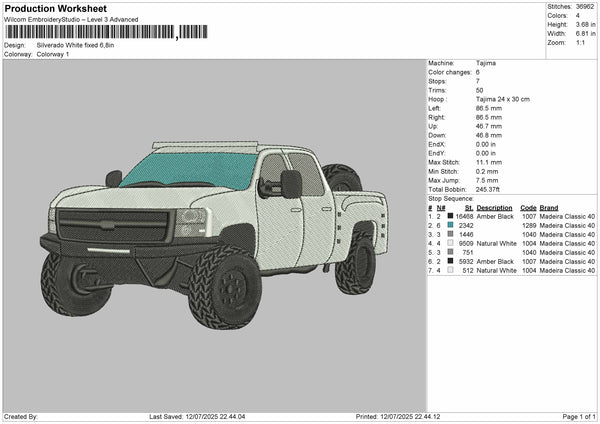Image resolution: width=600 pixels, height=424 pixels.
Task: Click the gray swatch beside stitch count 1446
Action: coord(451,234)
